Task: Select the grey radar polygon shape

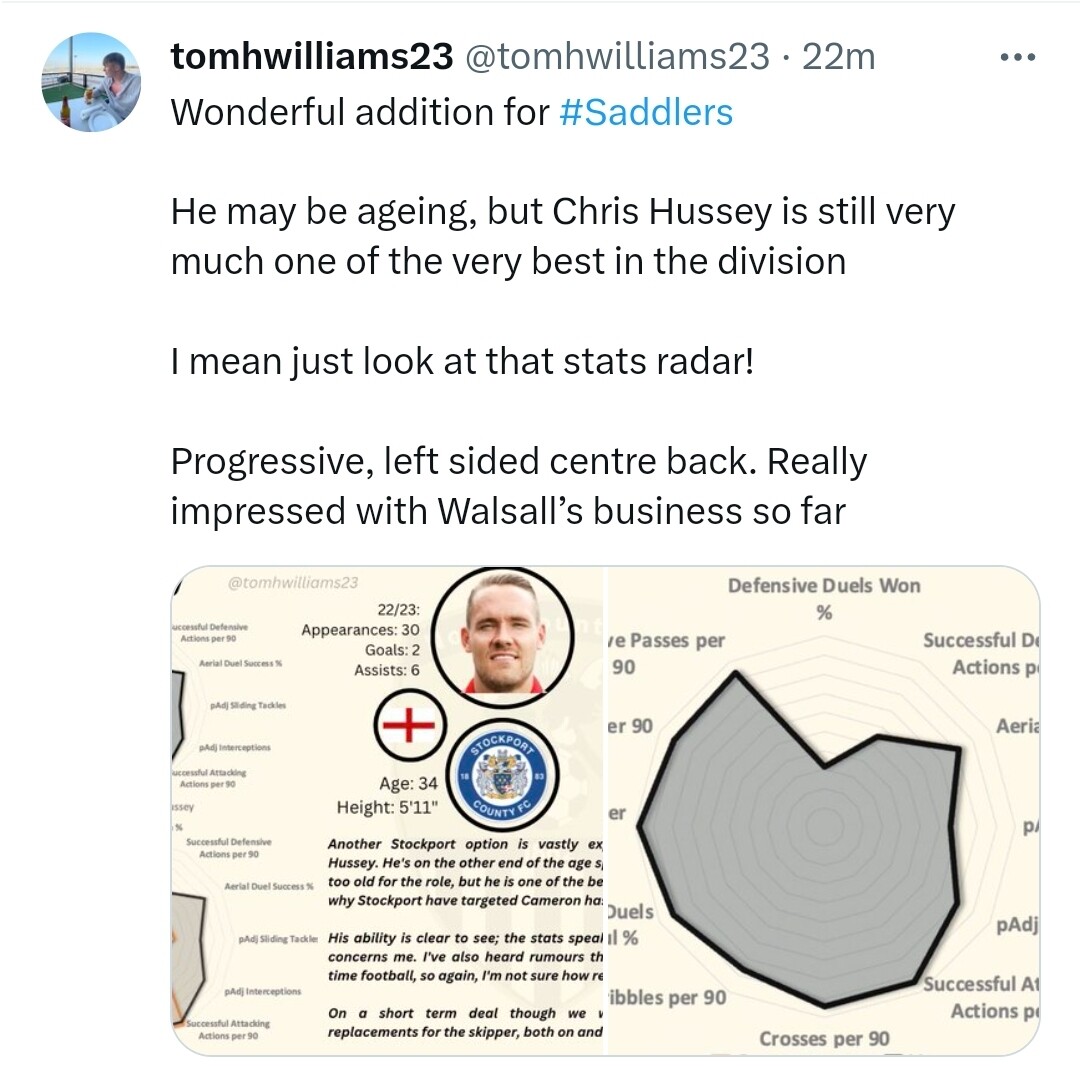Action: click(799, 839)
